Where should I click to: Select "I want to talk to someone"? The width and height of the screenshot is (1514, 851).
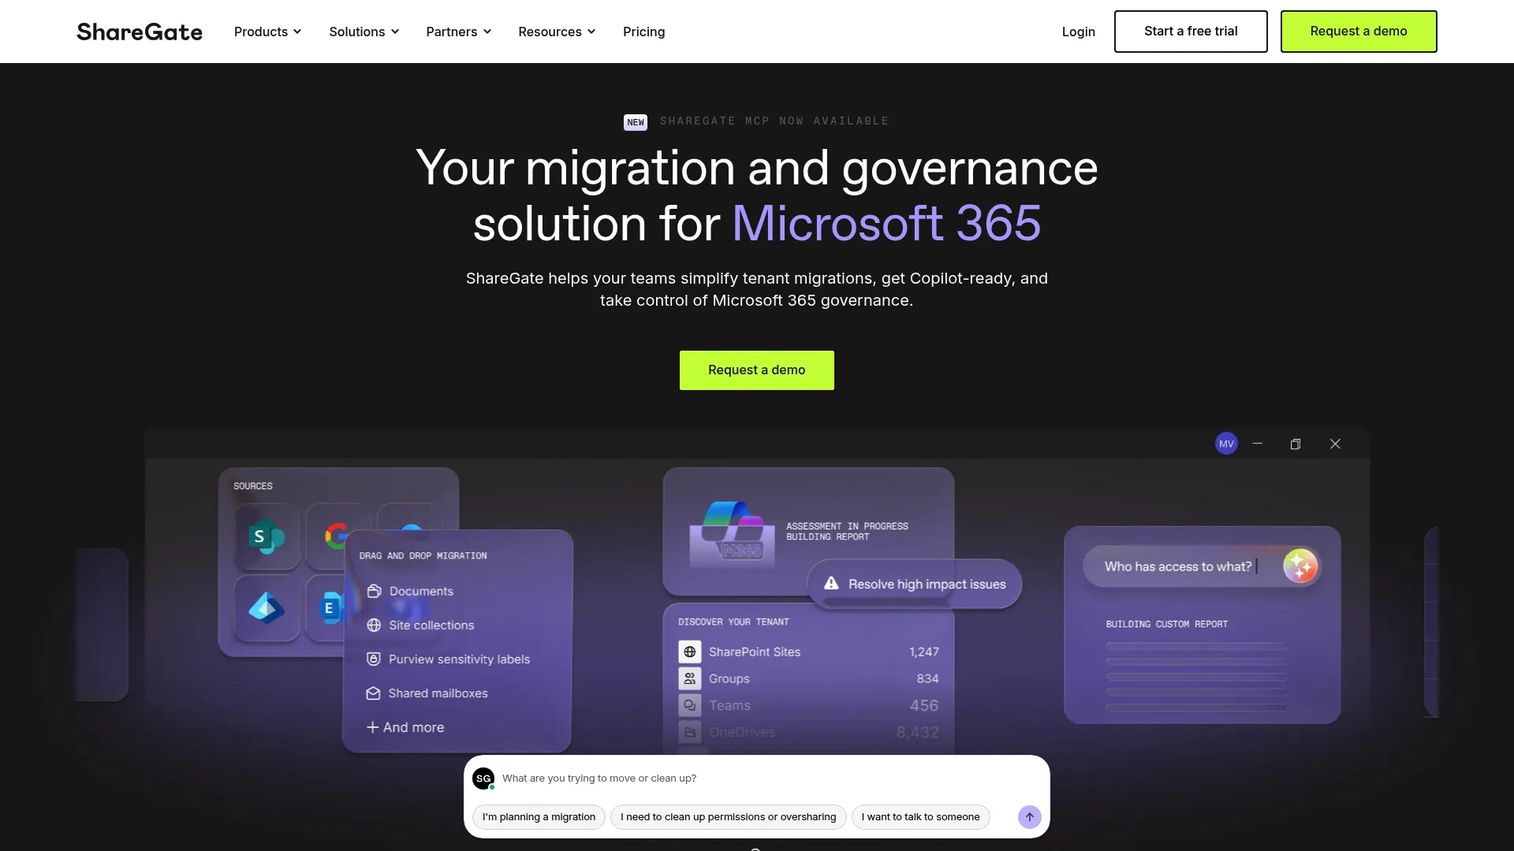pos(921,817)
